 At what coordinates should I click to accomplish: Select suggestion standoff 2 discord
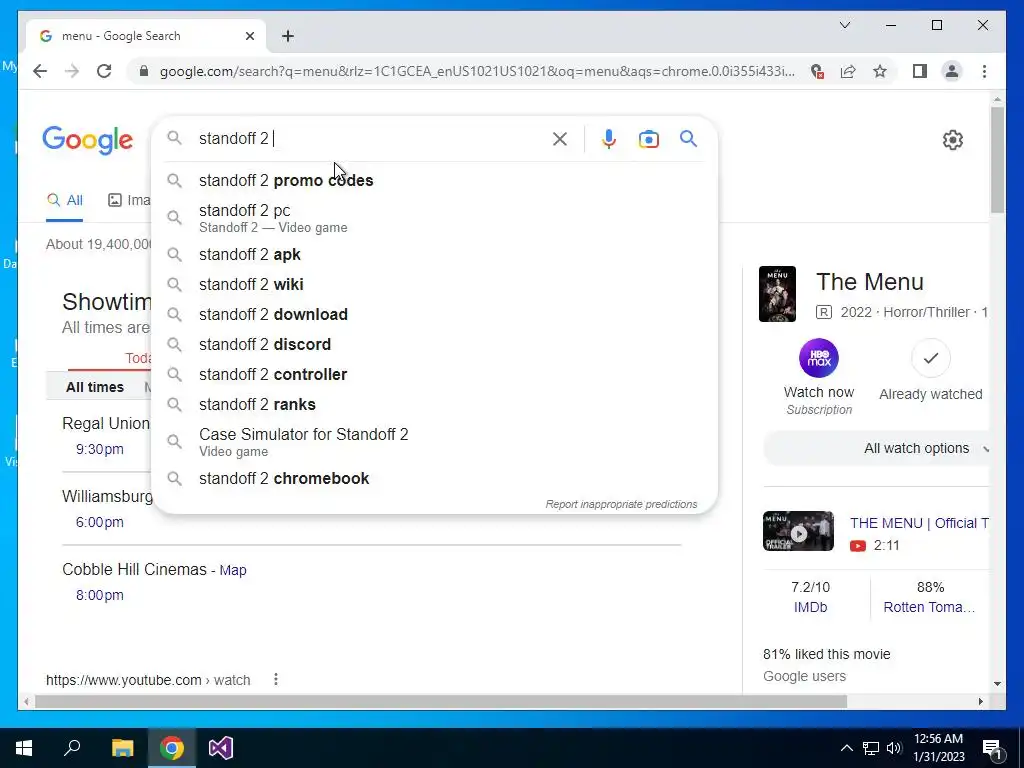pyautogui.click(x=434, y=344)
